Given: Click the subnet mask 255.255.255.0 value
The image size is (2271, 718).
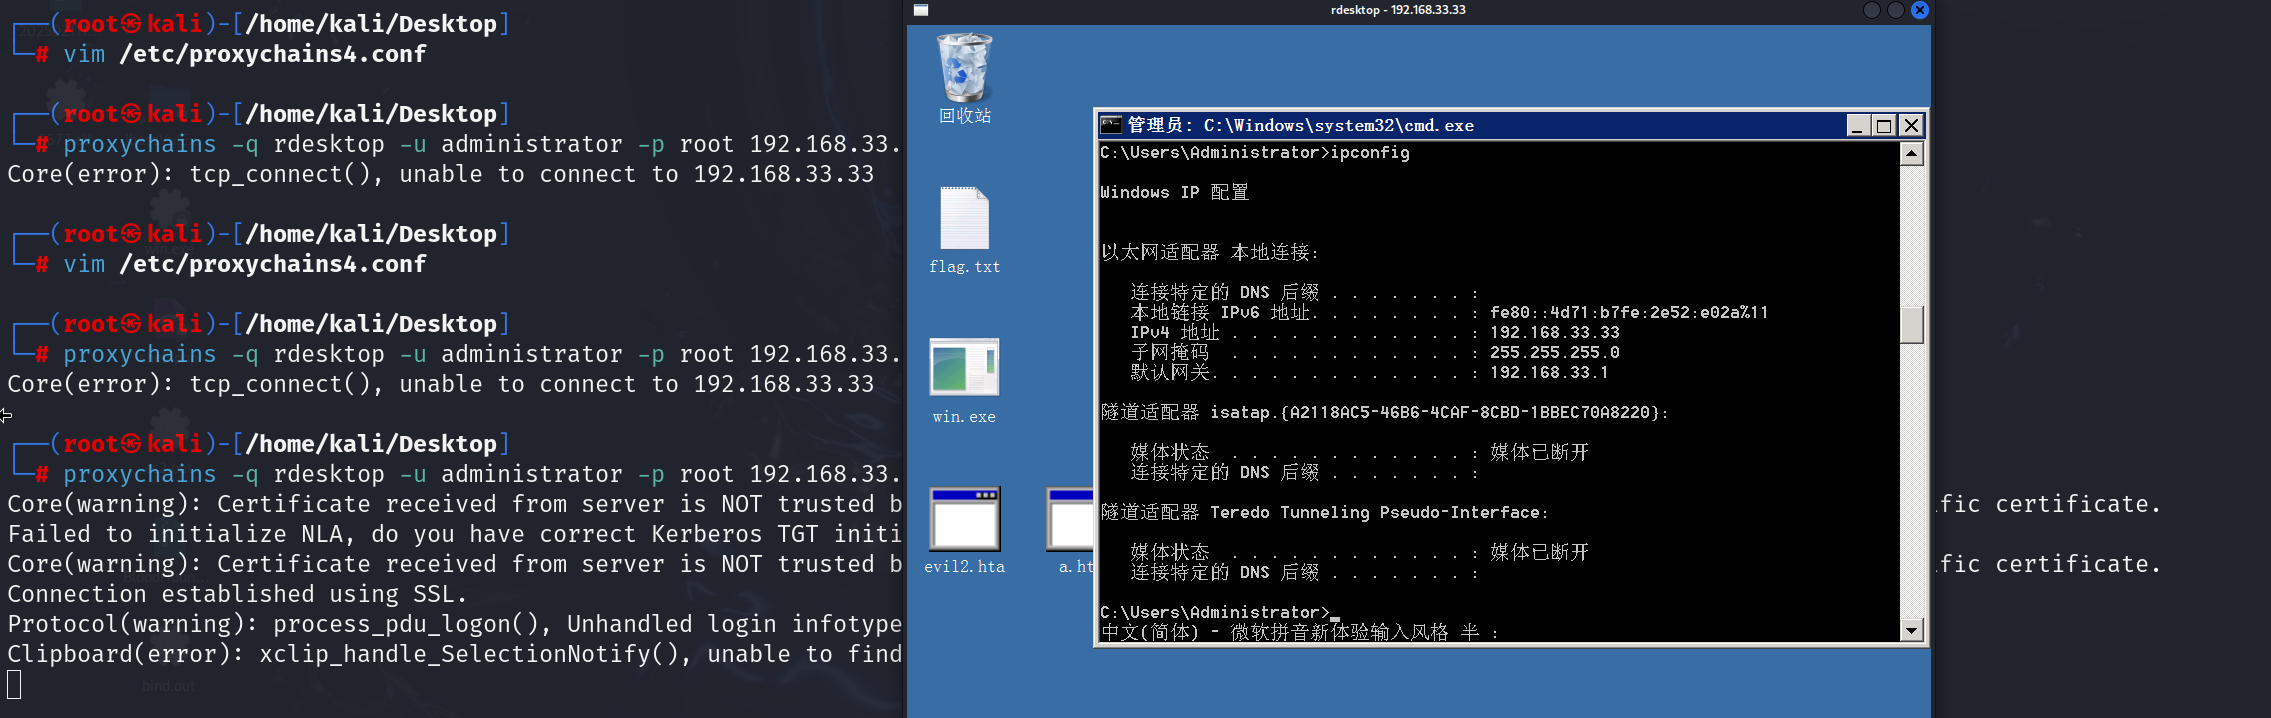Looking at the screenshot, I should (1555, 352).
